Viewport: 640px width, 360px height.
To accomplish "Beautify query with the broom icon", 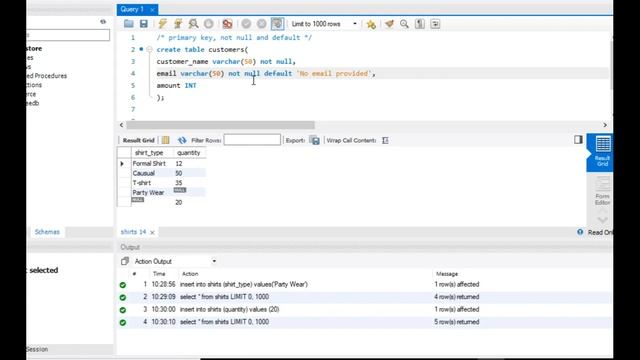I will coord(389,24).
